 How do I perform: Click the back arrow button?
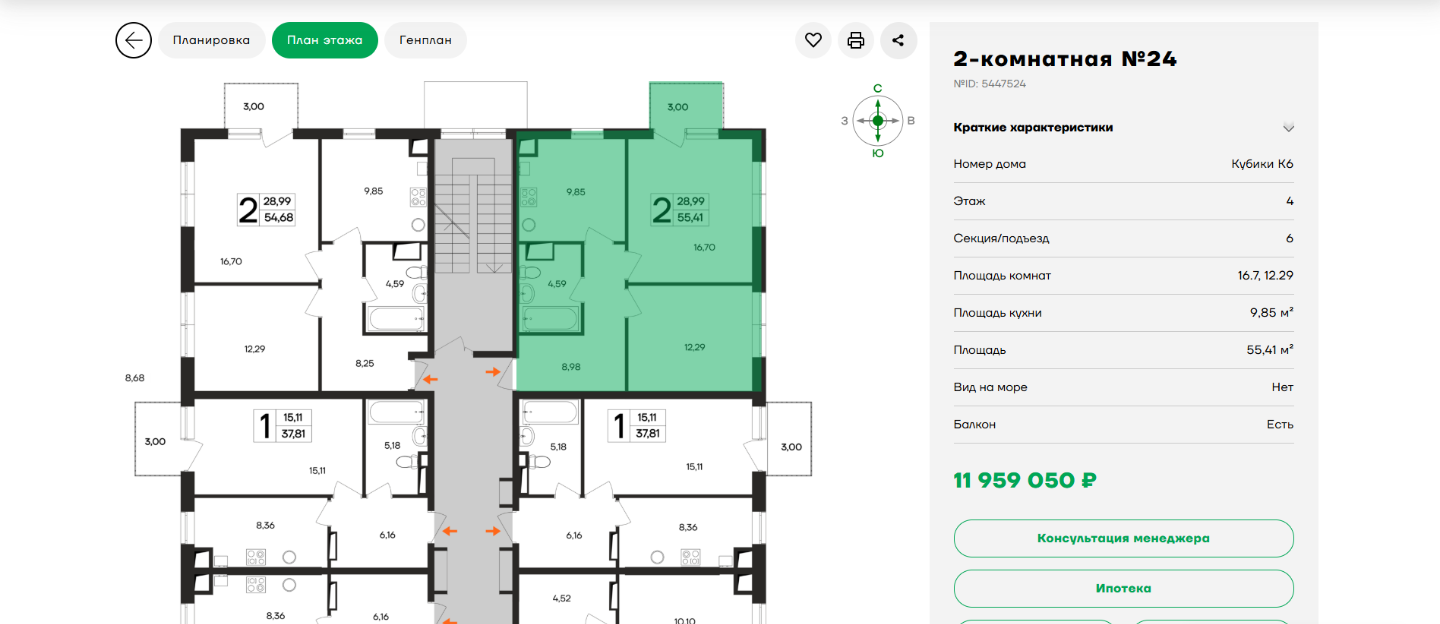(x=133, y=40)
